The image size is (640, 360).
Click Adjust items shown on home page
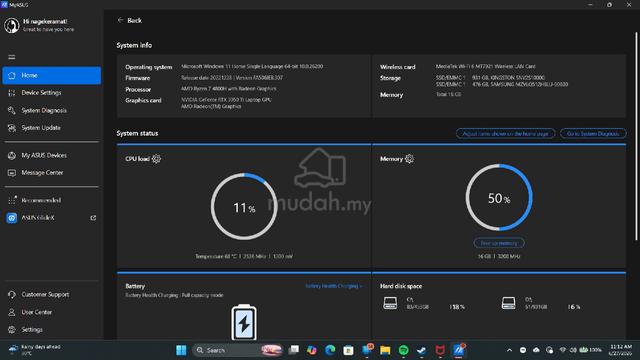(x=505, y=133)
